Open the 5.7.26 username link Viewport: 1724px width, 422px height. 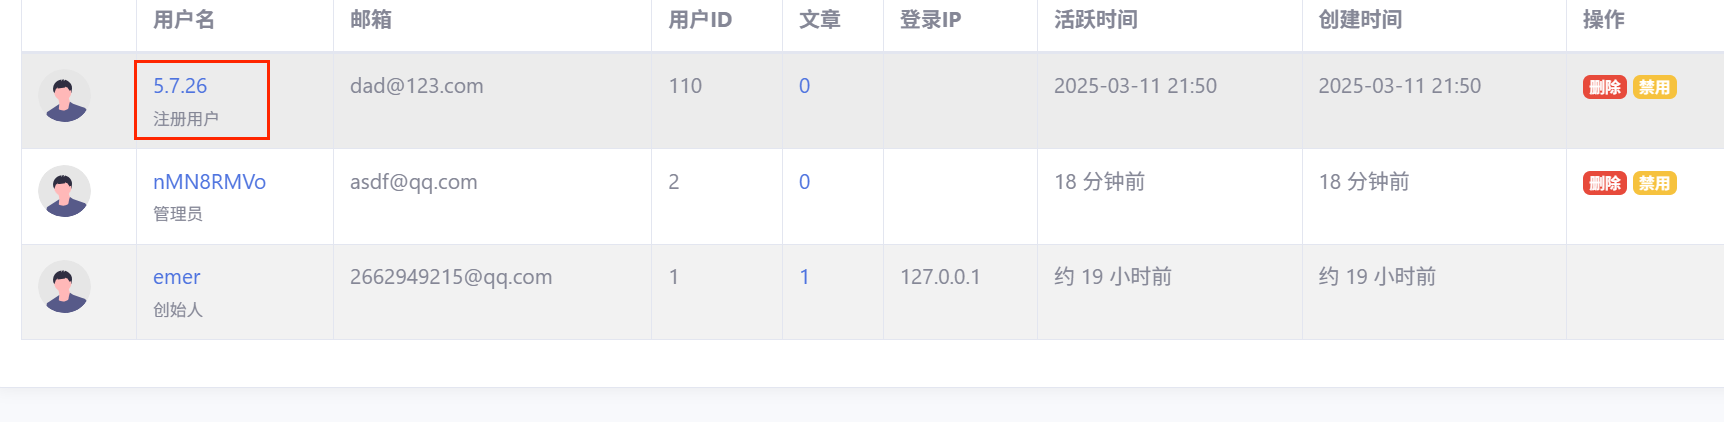tap(180, 86)
